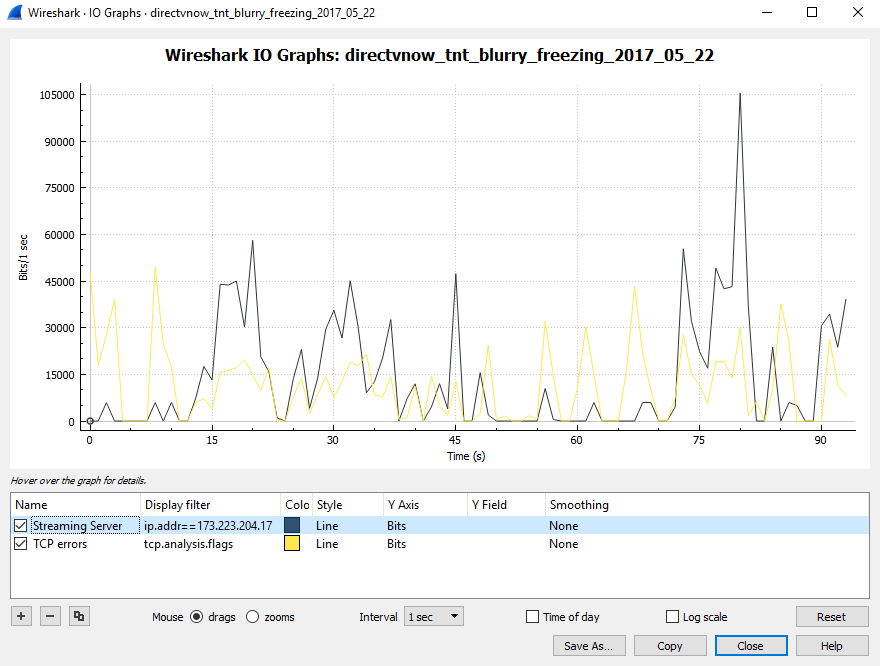This screenshot has height=666, width=880.
Task: Click the Line style of TCP errors row
Action: [x=327, y=544]
